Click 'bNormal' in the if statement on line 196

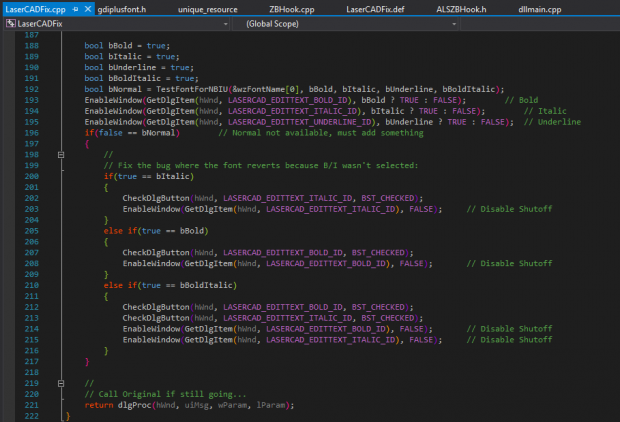point(158,133)
